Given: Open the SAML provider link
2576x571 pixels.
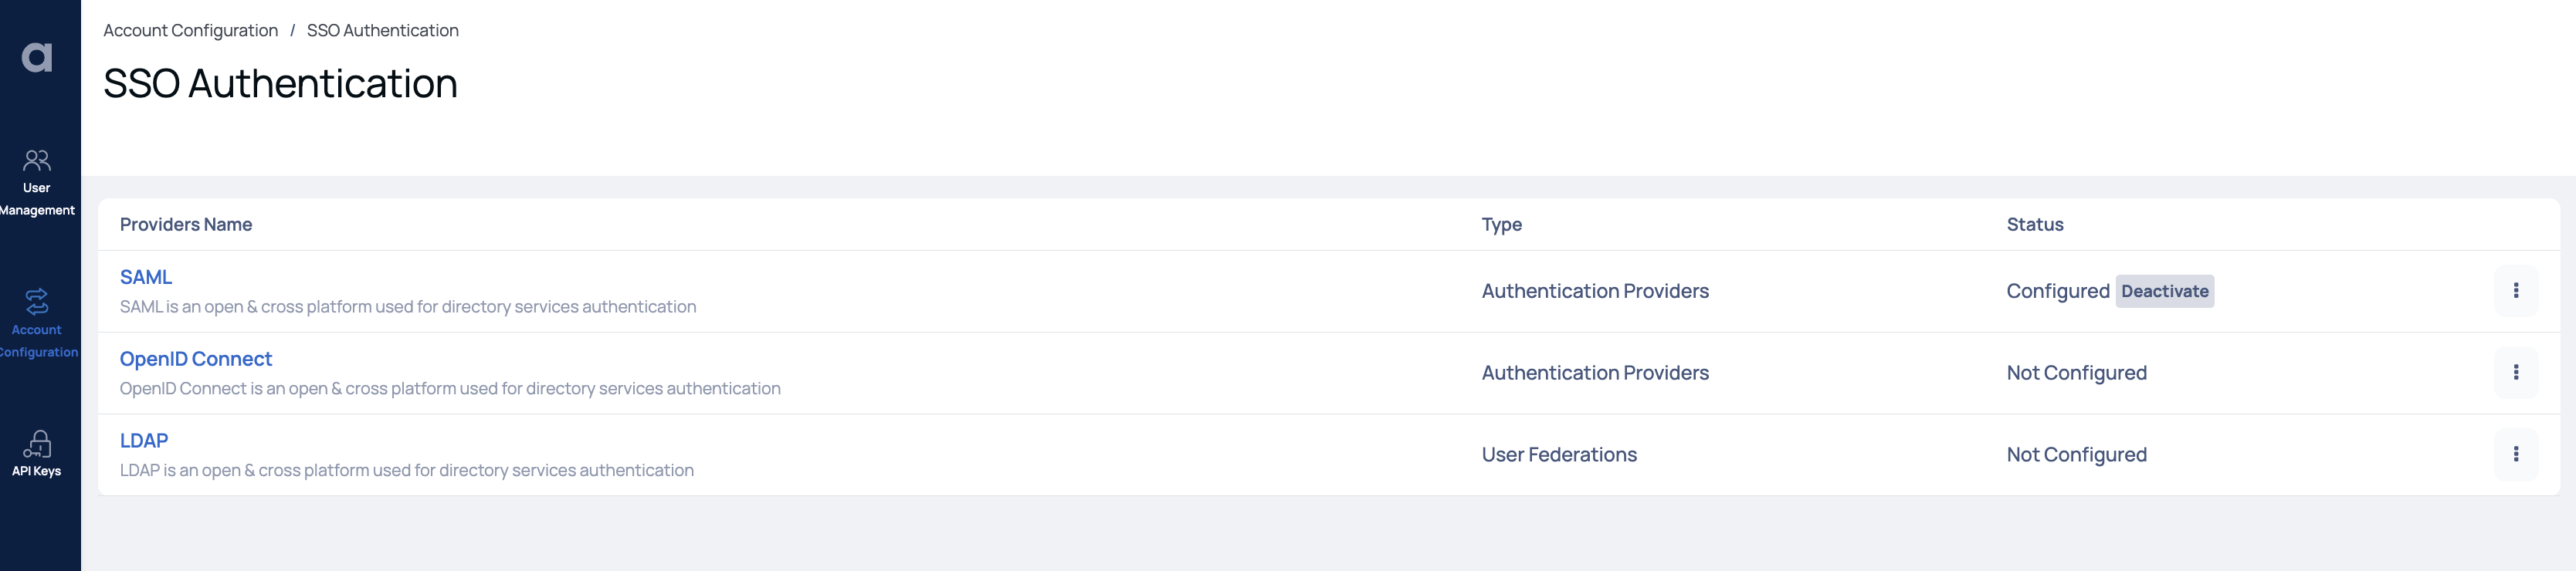Looking at the screenshot, I should point(146,277).
